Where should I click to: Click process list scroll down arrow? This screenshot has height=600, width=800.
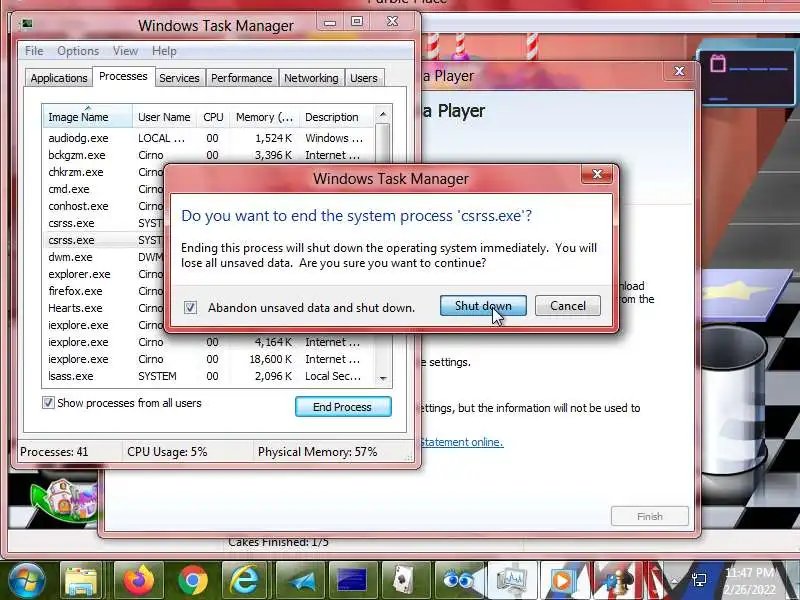pyautogui.click(x=383, y=378)
